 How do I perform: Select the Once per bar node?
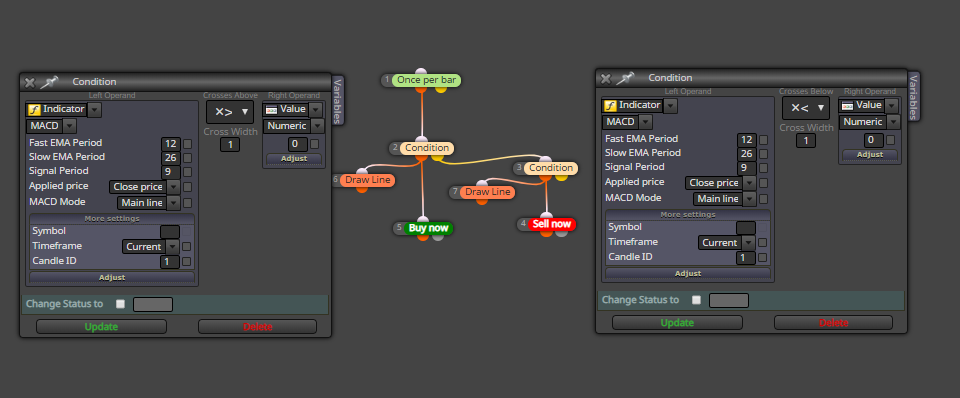[426, 80]
